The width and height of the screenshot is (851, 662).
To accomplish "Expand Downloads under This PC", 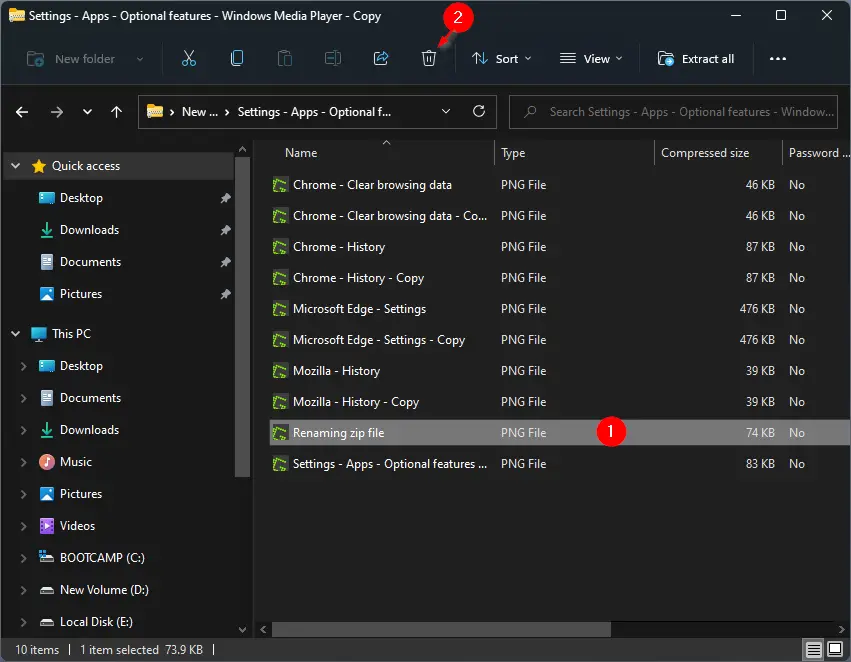I will point(23,430).
